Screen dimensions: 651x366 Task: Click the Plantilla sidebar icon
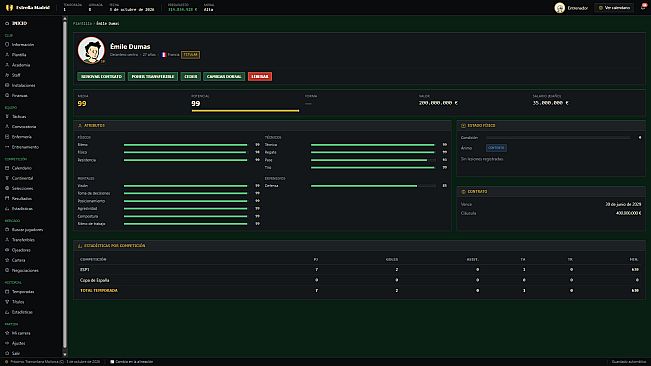tap(7, 55)
